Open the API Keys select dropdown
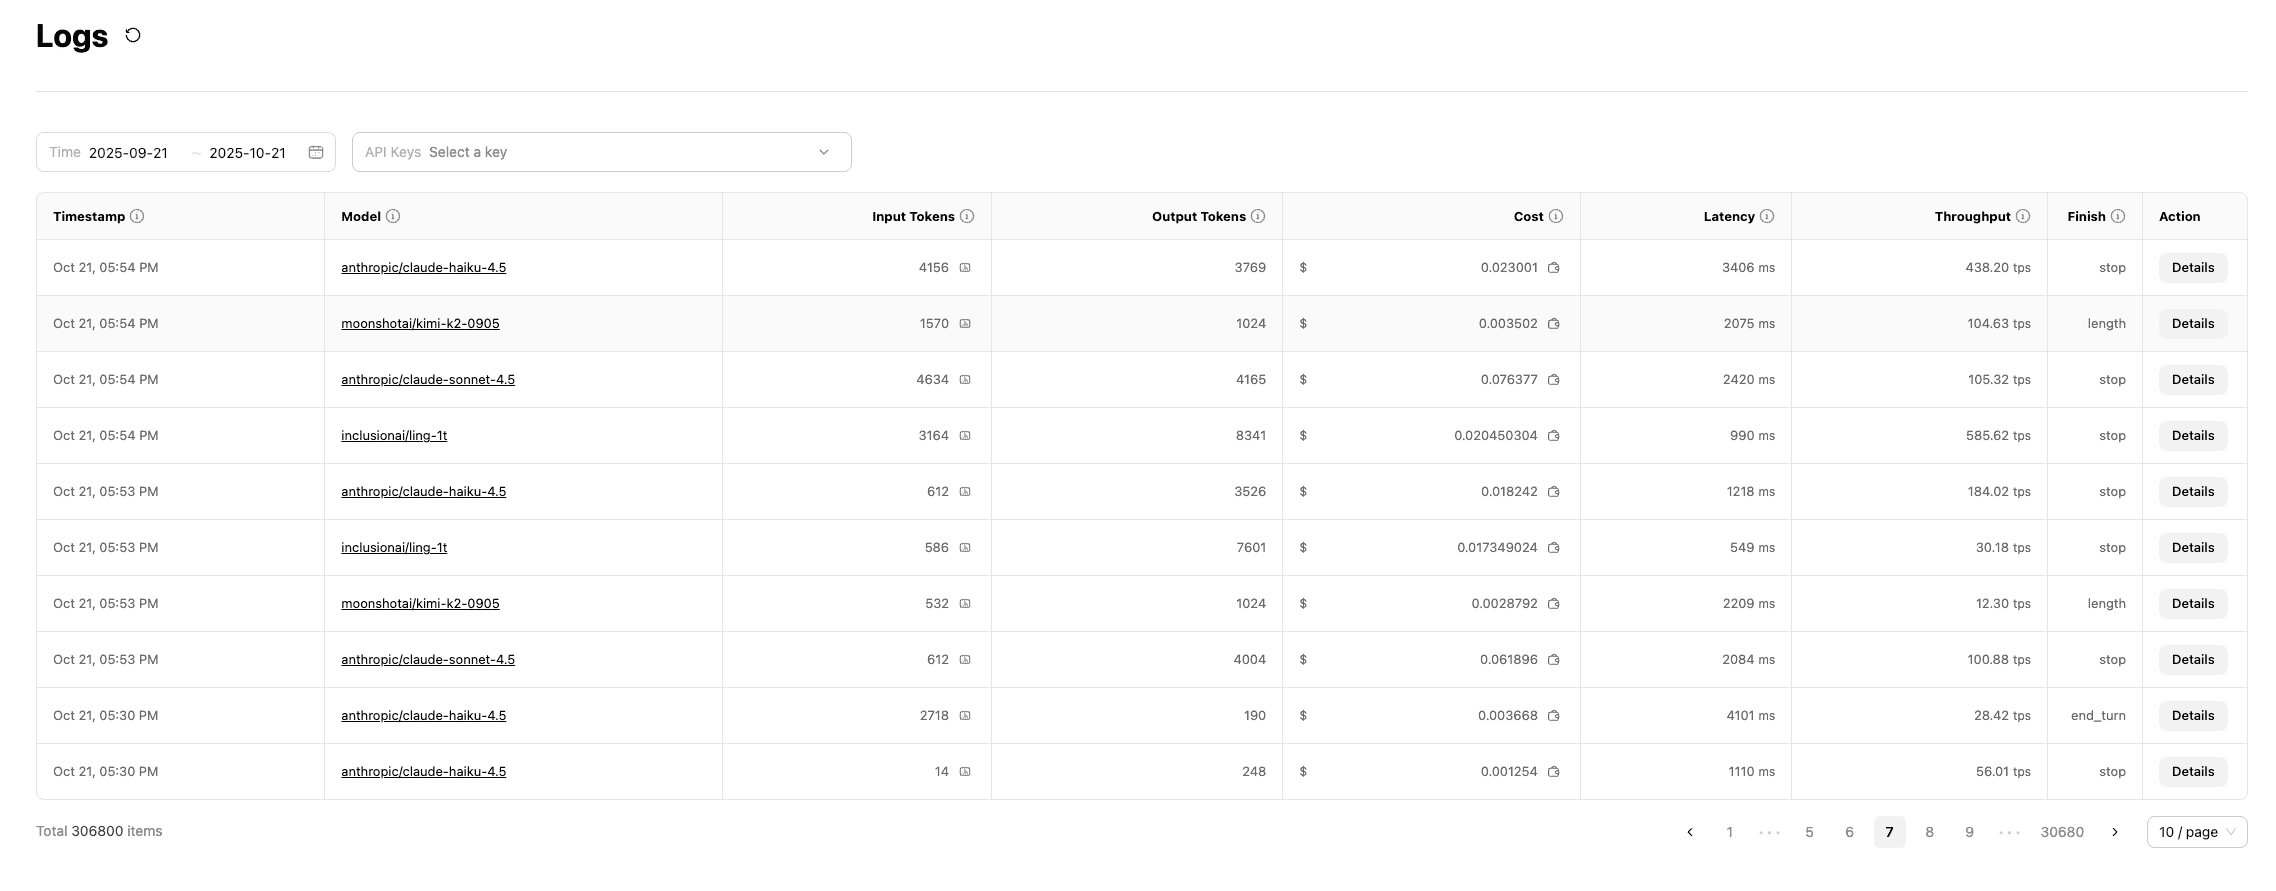The height and width of the screenshot is (891, 2276). [x=601, y=152]
